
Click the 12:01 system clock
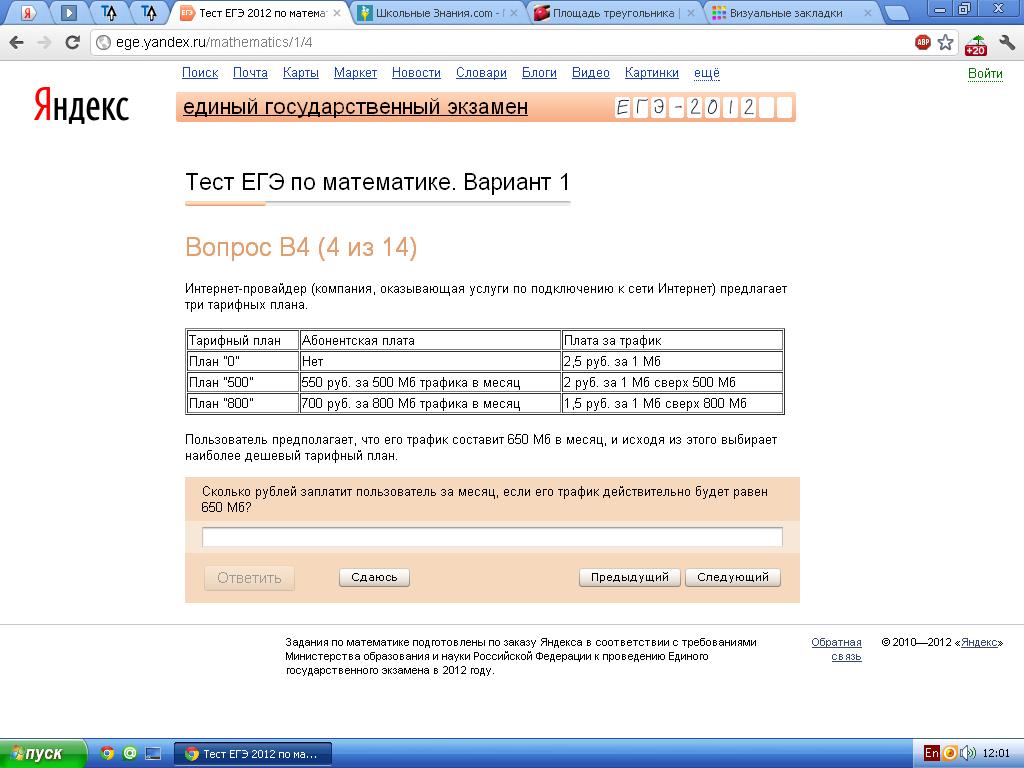tap(995, 754)
